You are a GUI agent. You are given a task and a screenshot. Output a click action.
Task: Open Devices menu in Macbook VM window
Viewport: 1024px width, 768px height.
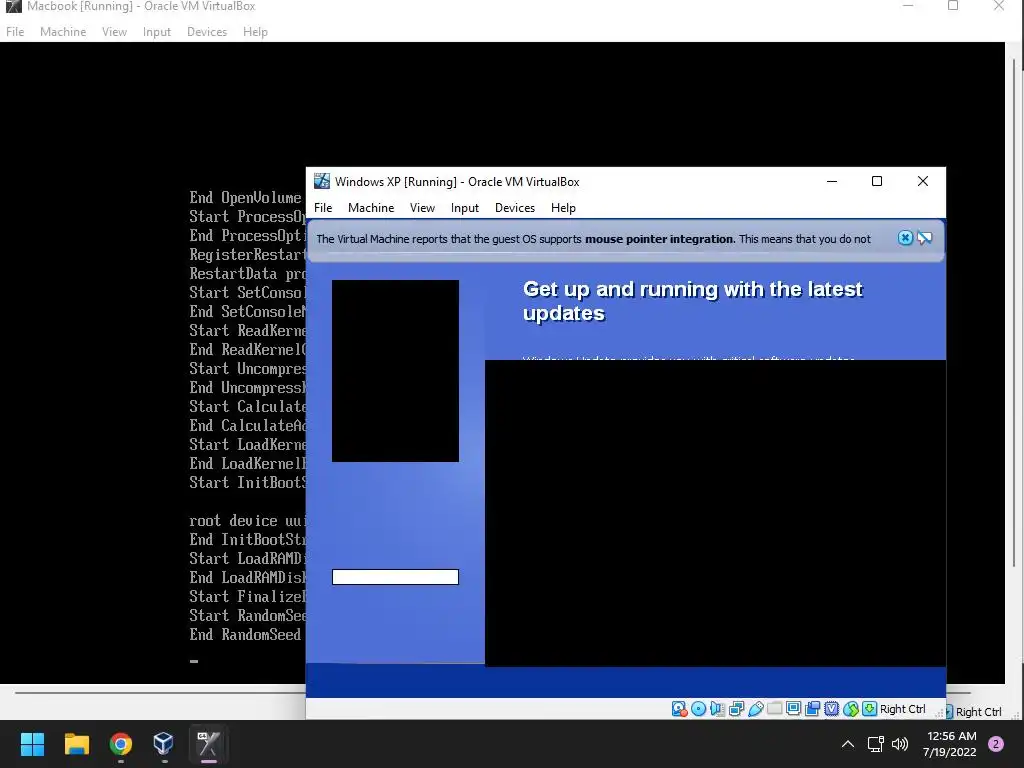click(x=207, y=32)
